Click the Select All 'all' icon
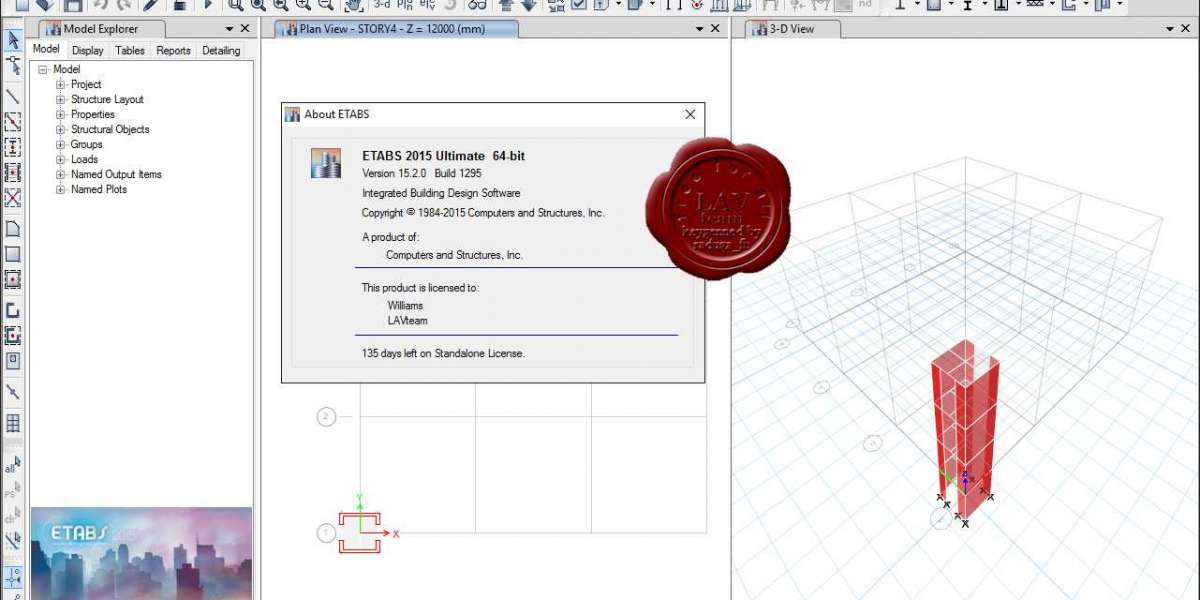1200x600 pixels. coord(13,465)
